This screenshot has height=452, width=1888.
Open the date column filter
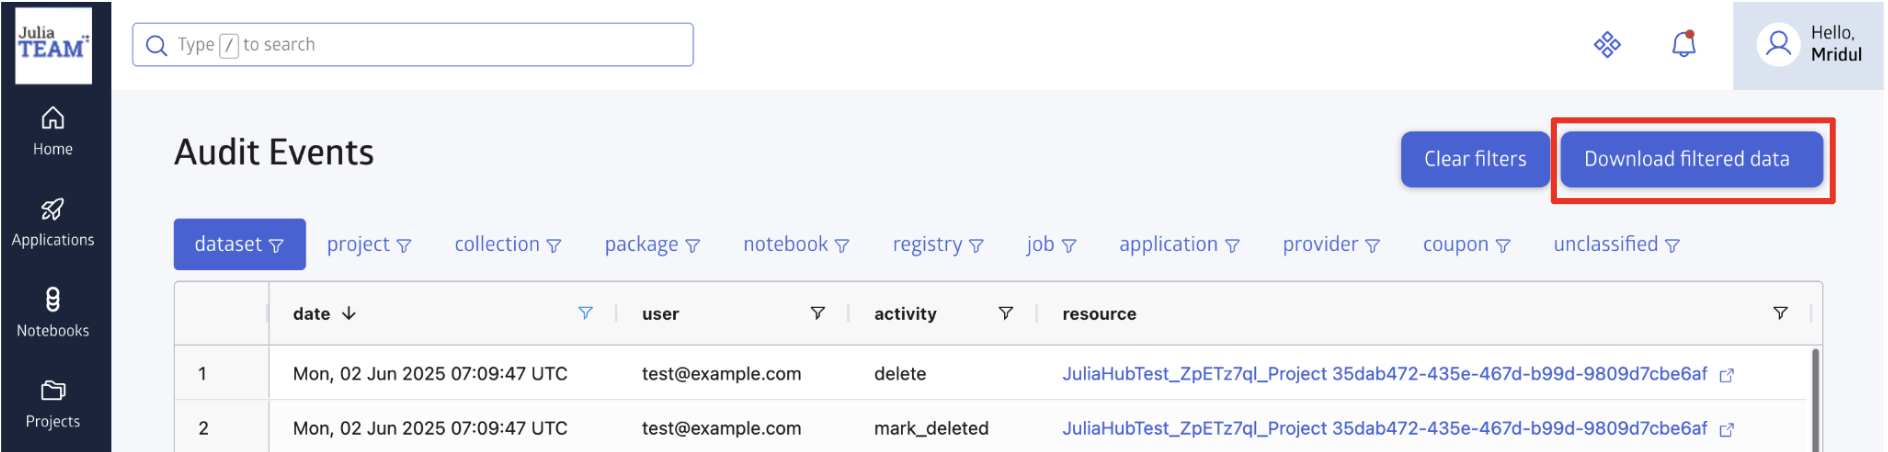(x=585, y=313)
